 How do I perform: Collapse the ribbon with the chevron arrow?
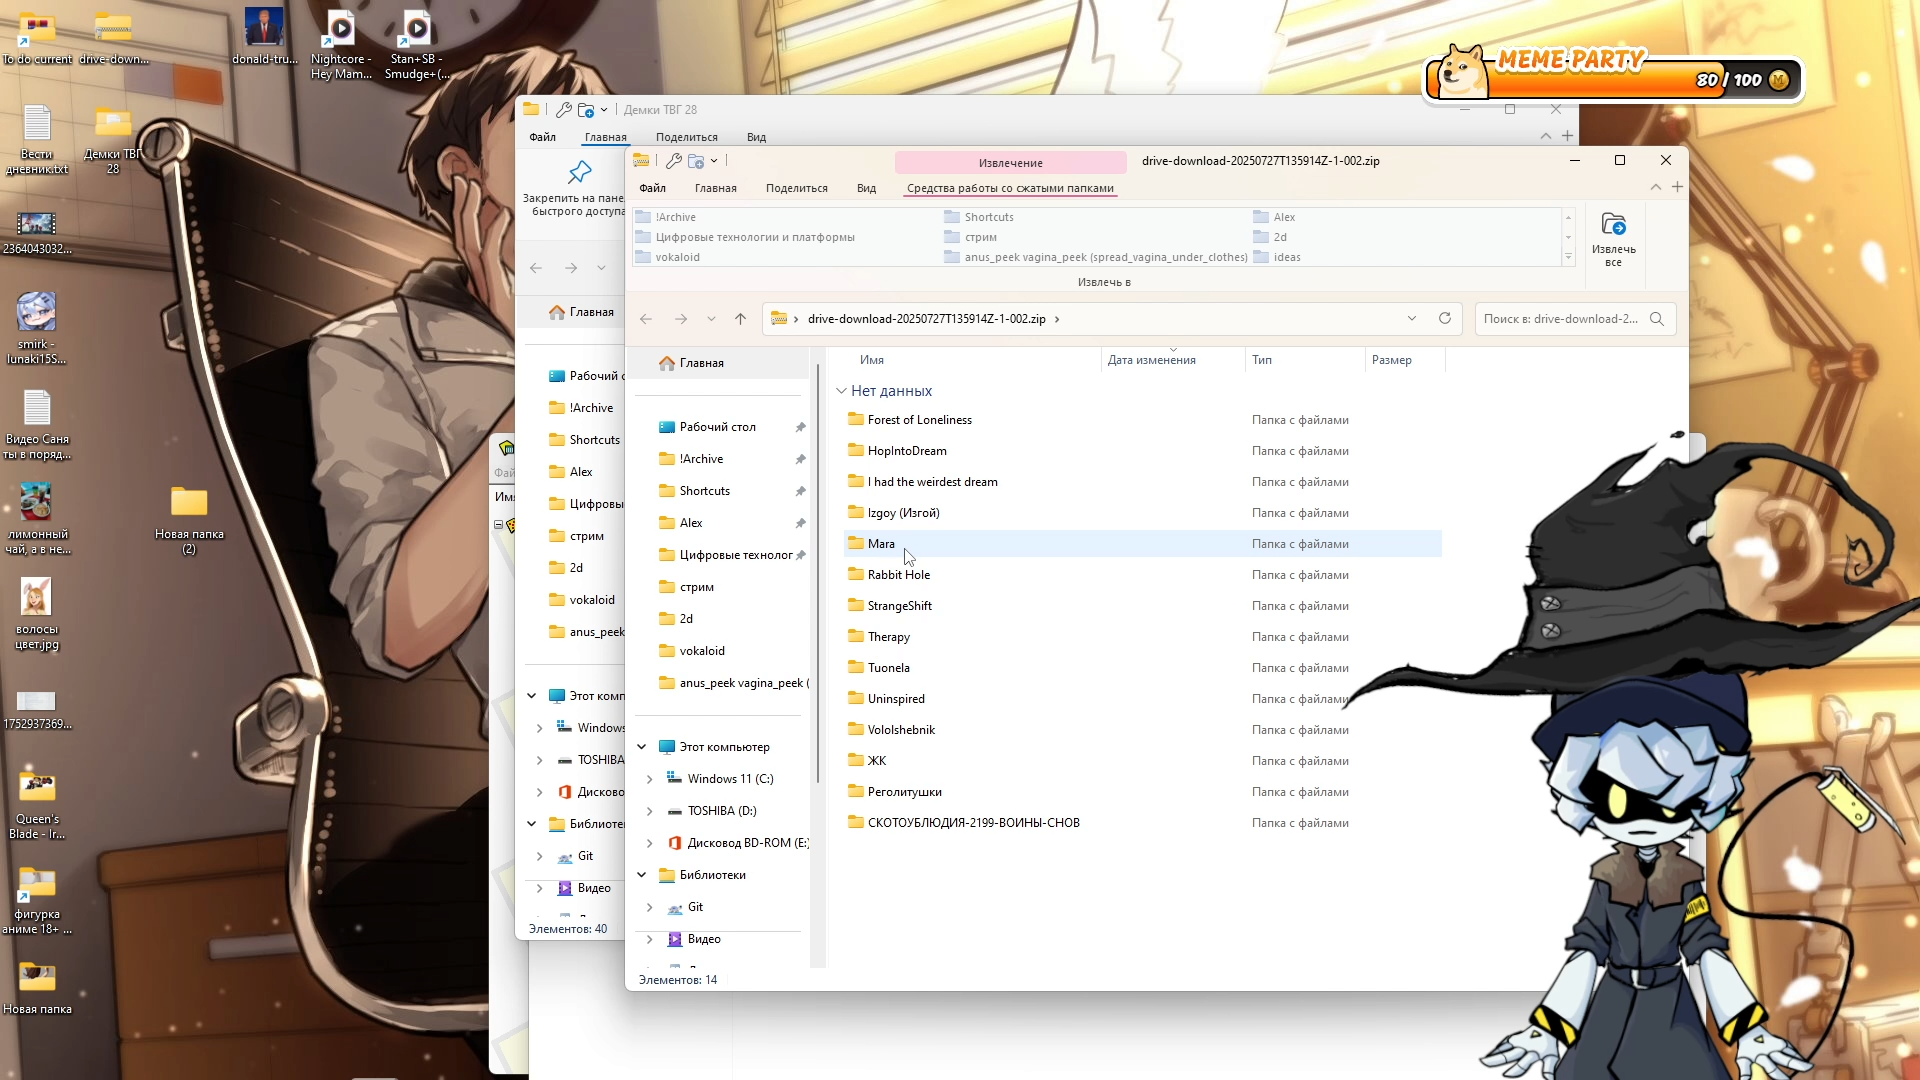tap(1655, 187)
